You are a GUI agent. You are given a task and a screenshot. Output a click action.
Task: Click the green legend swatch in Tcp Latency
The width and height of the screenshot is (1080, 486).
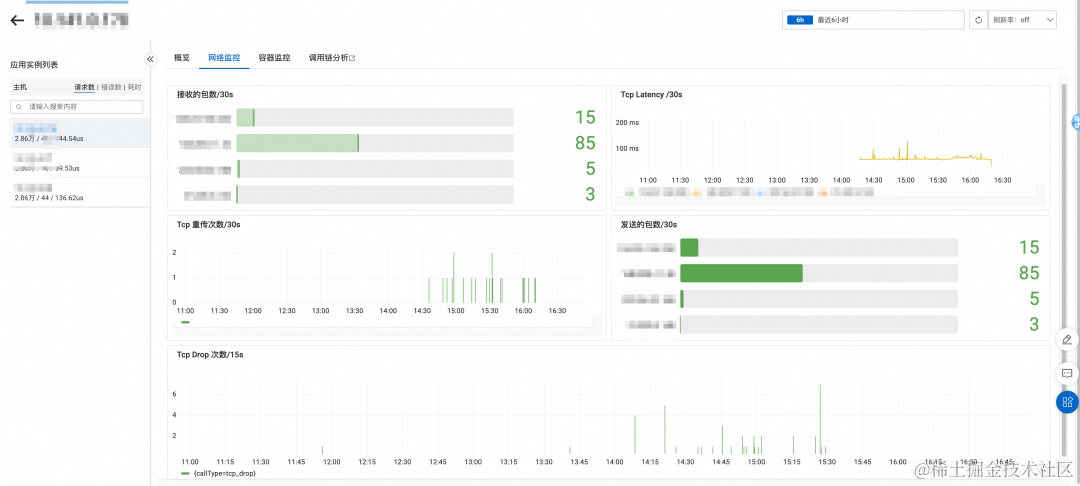629,193
